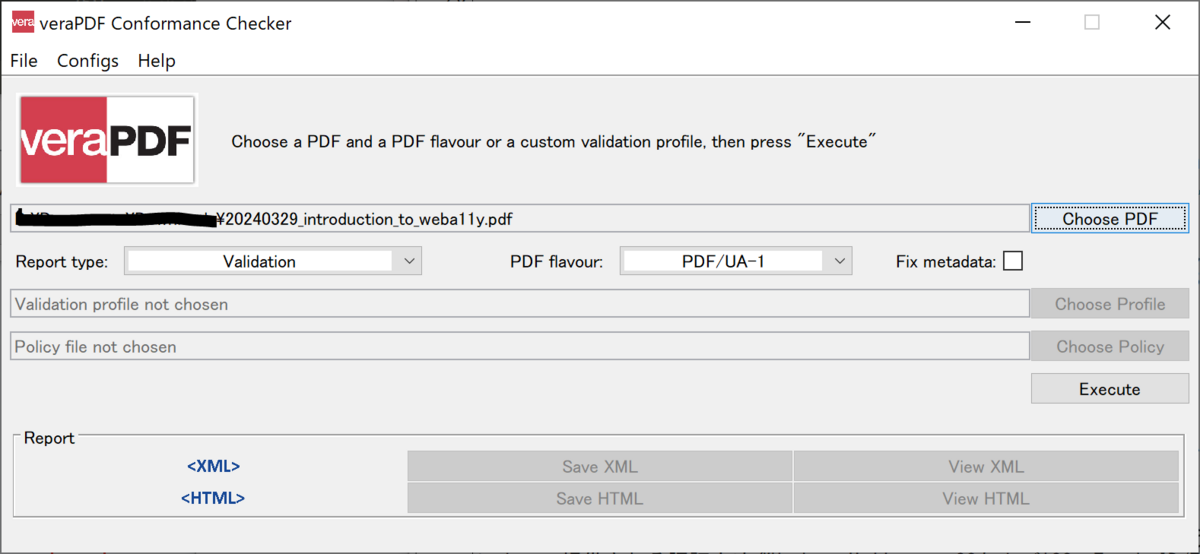Click the Save HTML button
This screenshot has width=1200, height=554.
pos(600,499)
